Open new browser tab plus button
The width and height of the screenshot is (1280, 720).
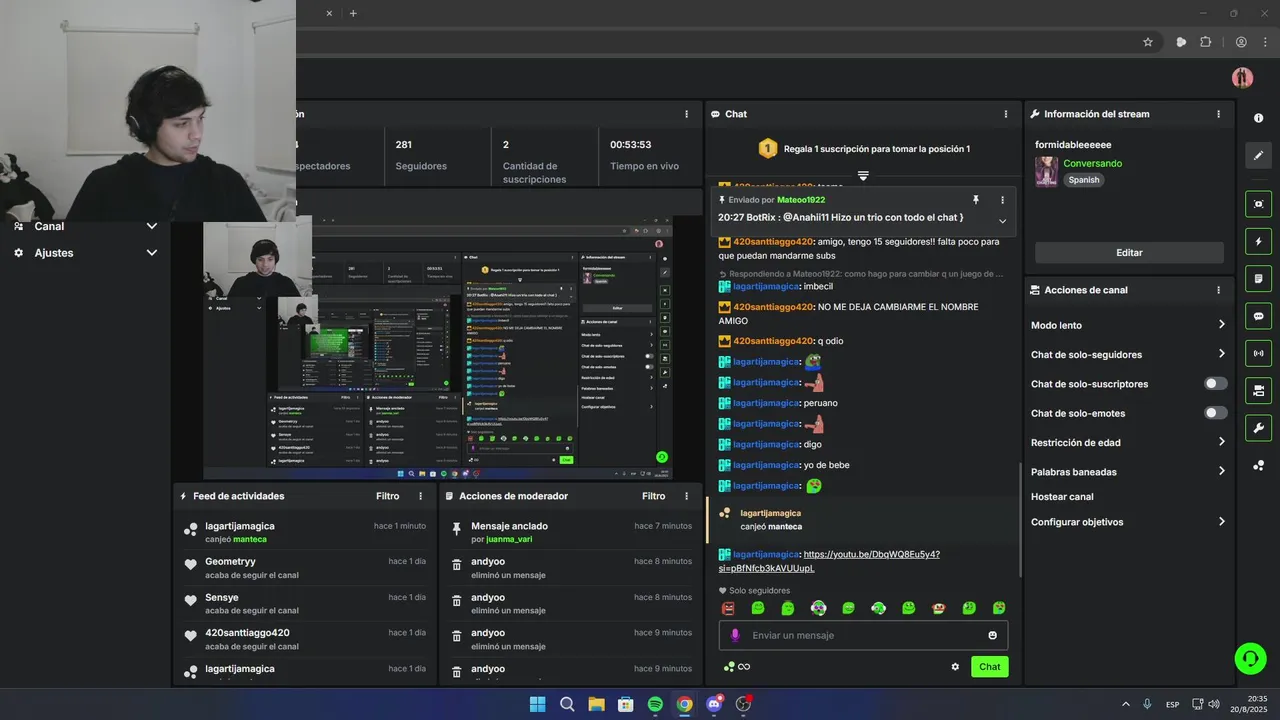(x=353, y=13)
